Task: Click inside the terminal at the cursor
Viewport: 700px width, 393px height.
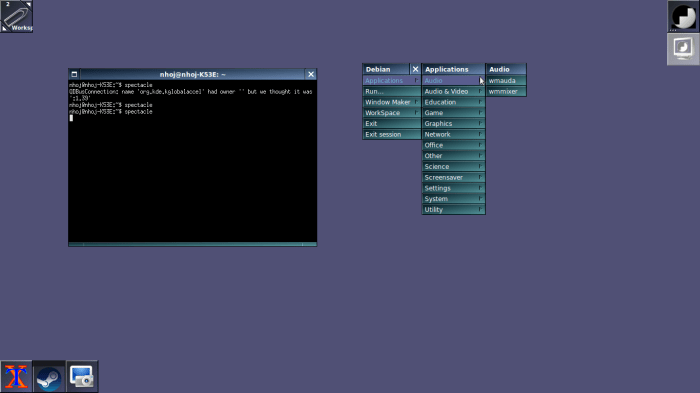Action: 71,118
